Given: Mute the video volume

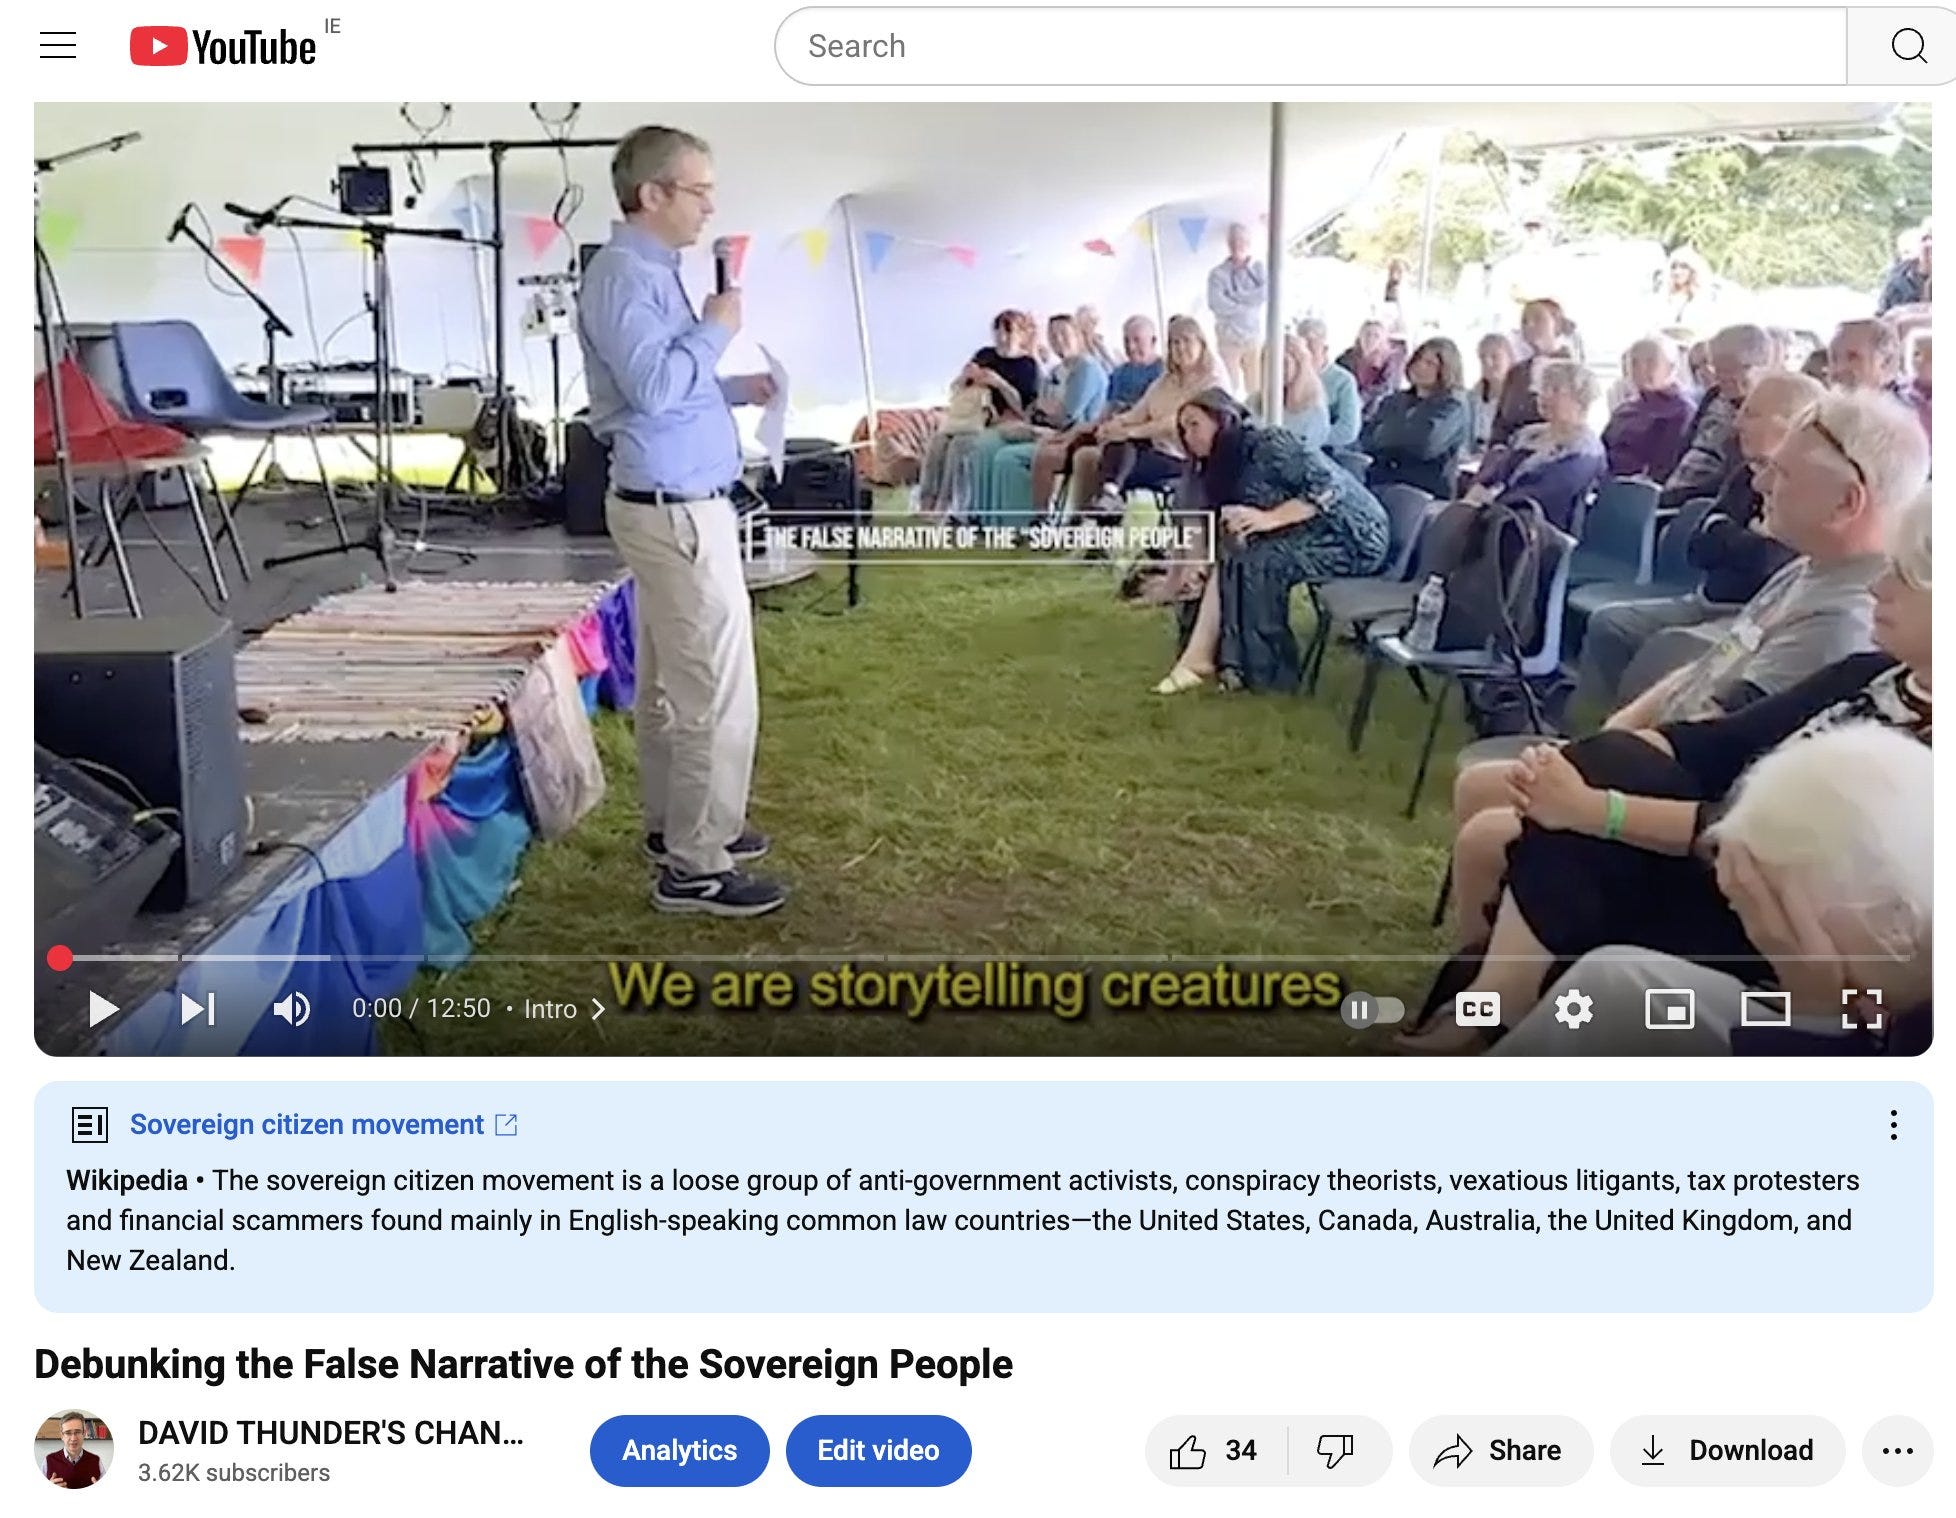Looking at the screenshot, I should coord(291,1009).
